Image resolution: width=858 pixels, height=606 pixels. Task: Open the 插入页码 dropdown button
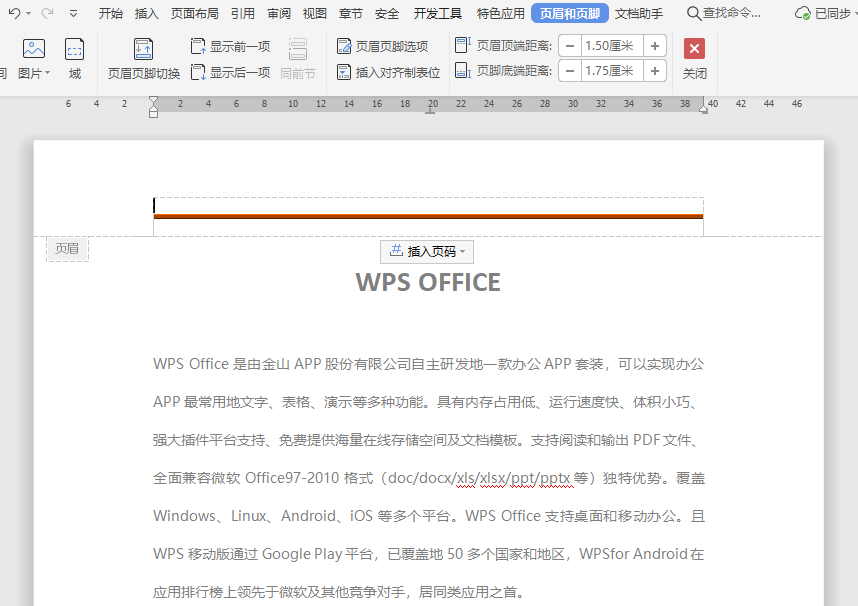(427, 251)
